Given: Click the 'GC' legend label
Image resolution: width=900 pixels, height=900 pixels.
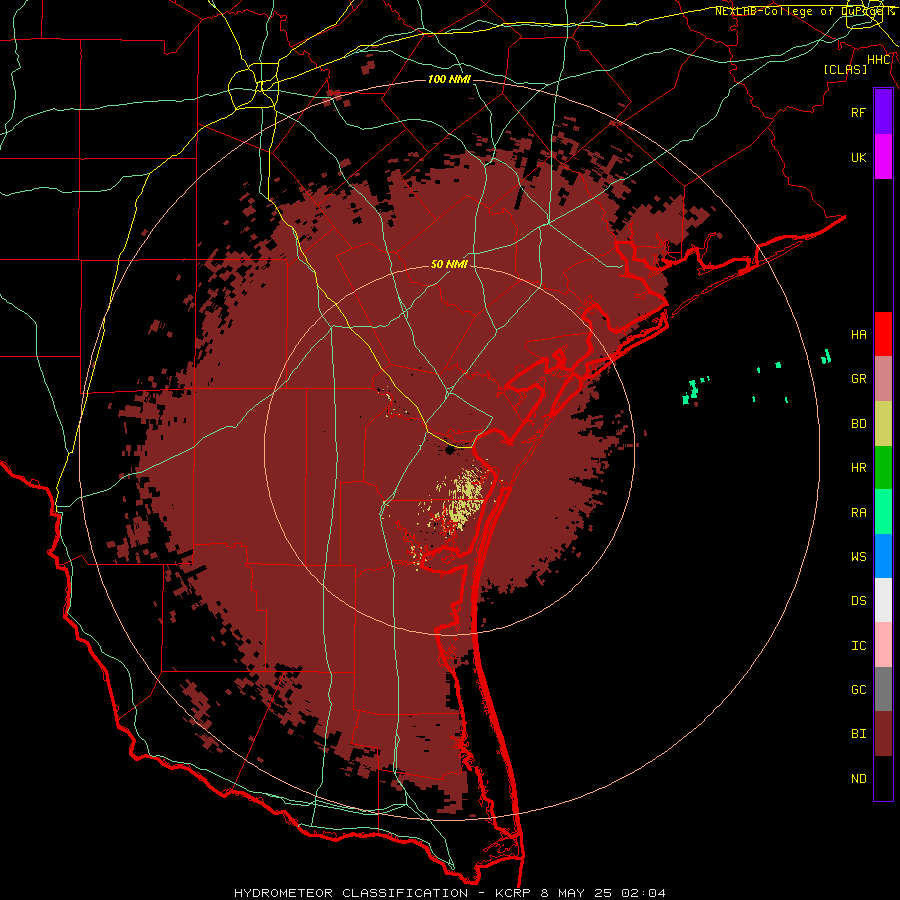Looking at the screenshot, I should coord(859,690).
